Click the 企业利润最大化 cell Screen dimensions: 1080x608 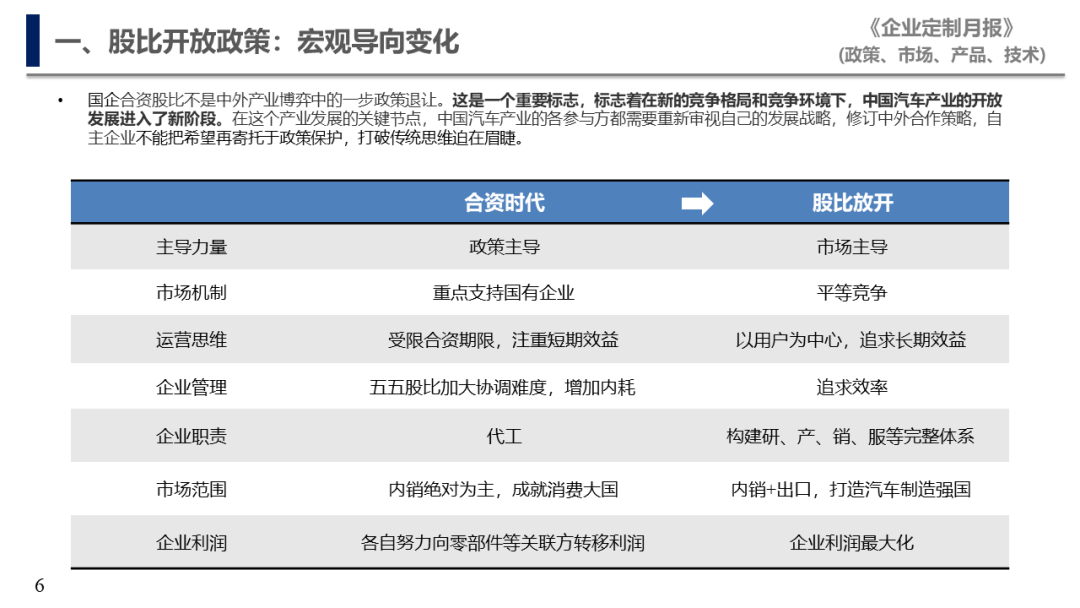click(852, 543)
